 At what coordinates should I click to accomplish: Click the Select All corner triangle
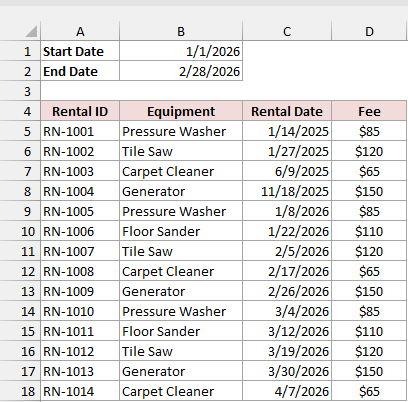point(31,32)
